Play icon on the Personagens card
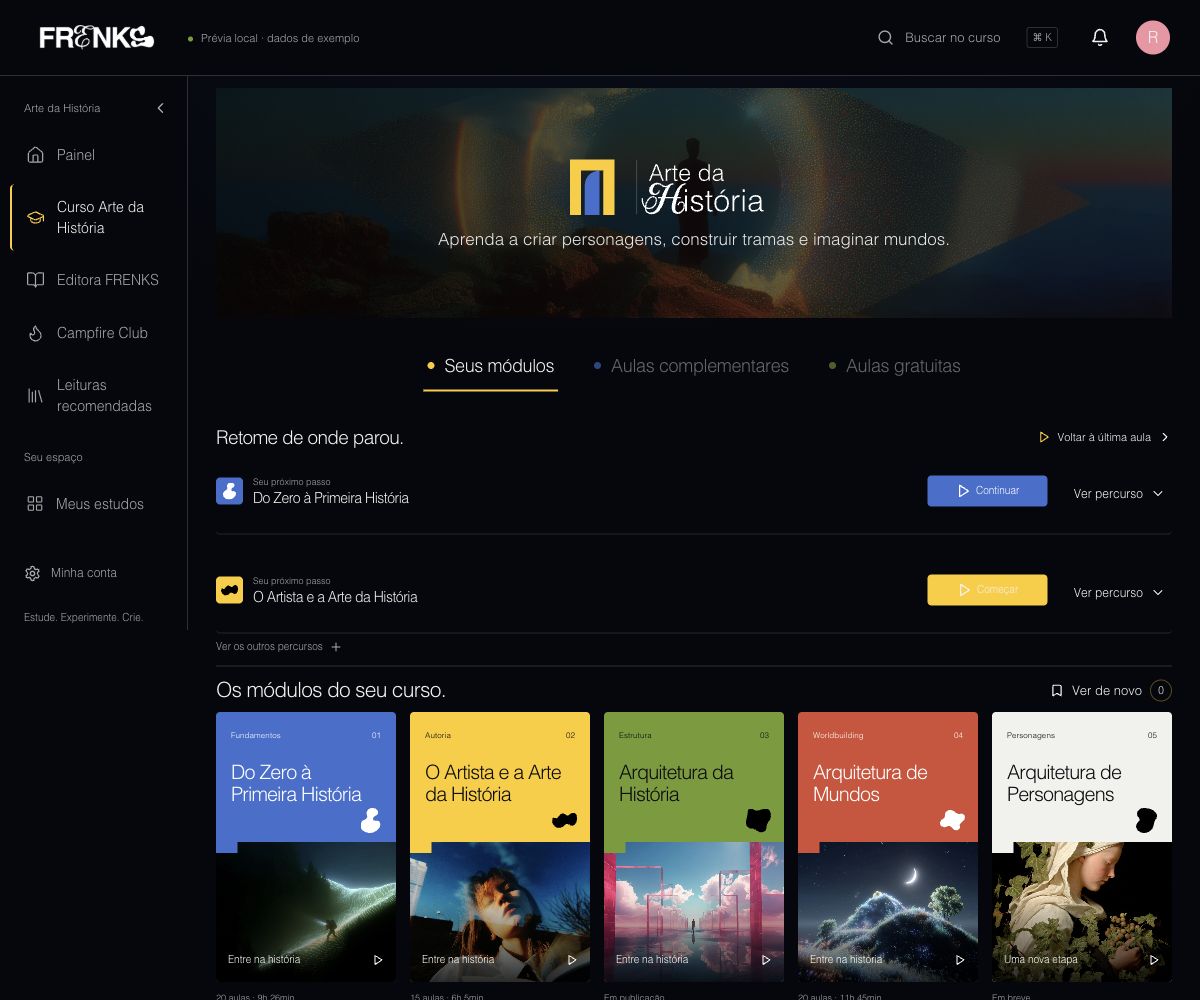The height and width of the screenshot is (1000, 1200). [1154, 960]
